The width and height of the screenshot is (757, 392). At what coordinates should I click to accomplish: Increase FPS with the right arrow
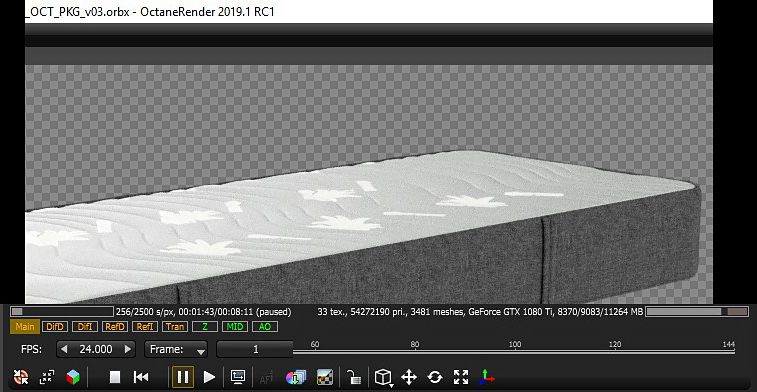[128, 349]
